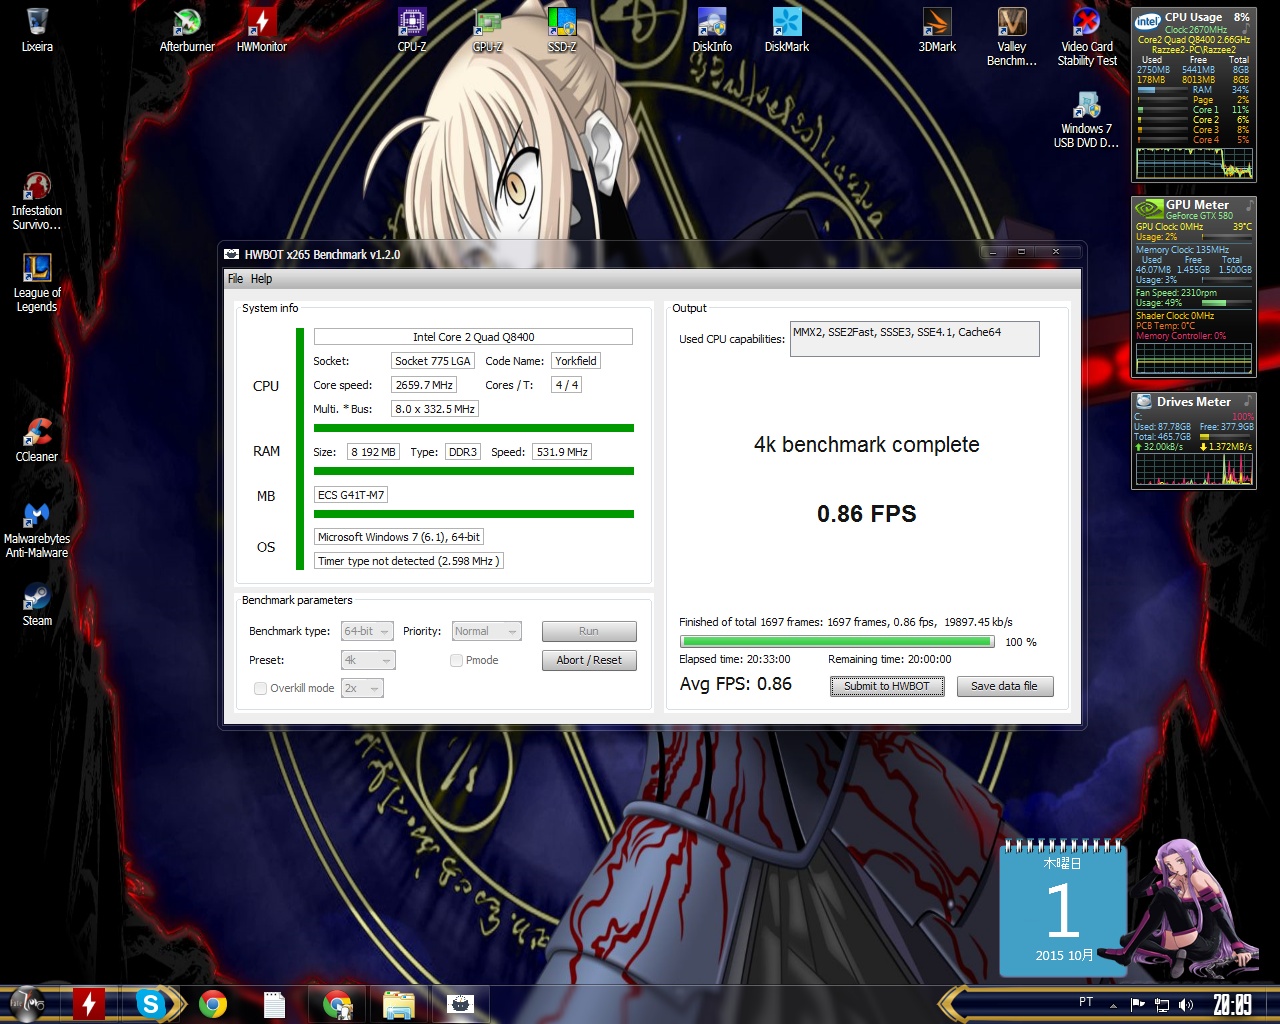Toggle the Overkill mode checkbox
Image resolution: width=1280 pixels, height=1024 pixels.
point(260,688)
